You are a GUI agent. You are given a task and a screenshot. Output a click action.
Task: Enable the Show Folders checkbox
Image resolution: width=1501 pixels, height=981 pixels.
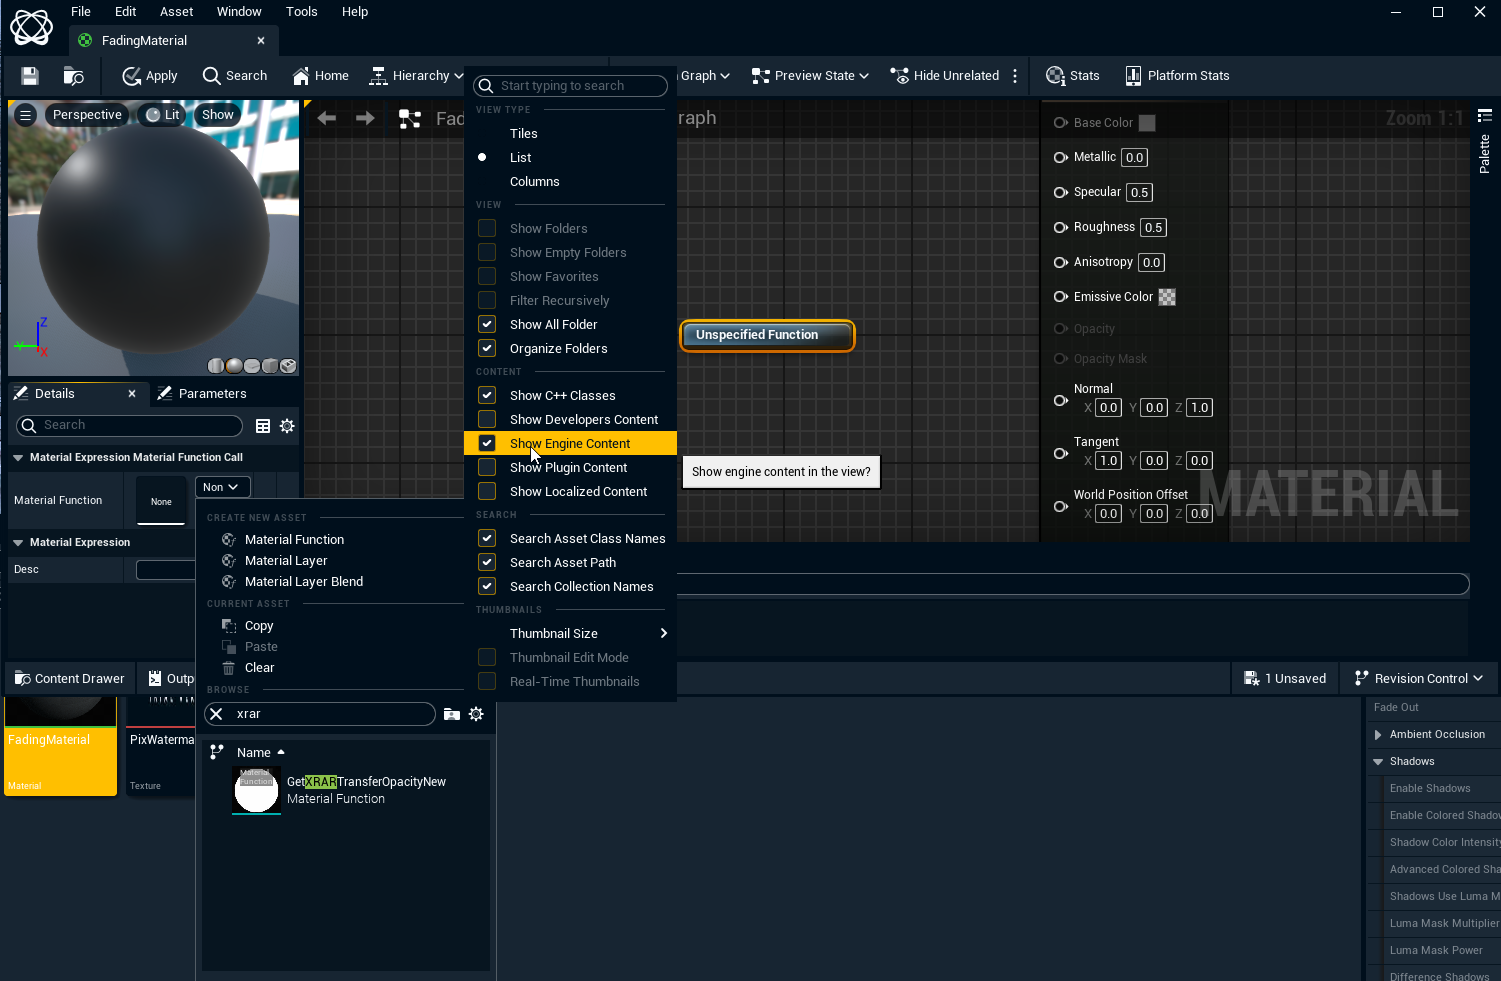tap(487, 229)
